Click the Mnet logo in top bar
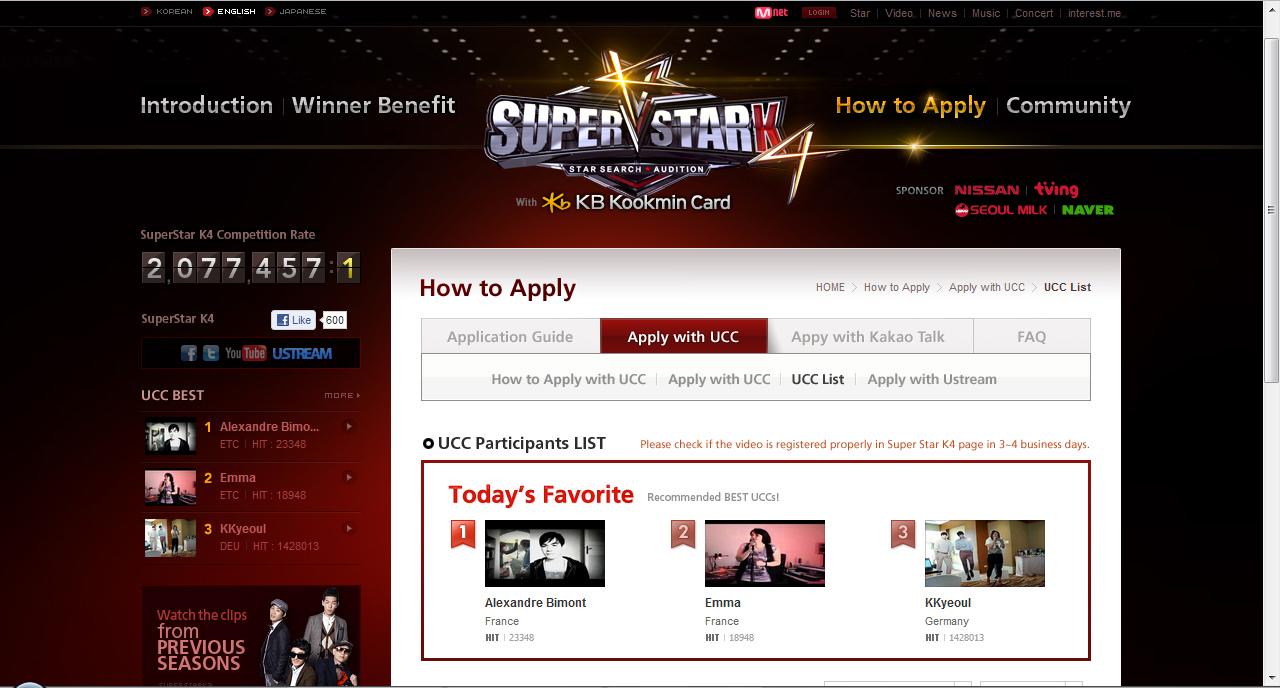Screen dimensions: 1280x688 (x=771, y=13)
